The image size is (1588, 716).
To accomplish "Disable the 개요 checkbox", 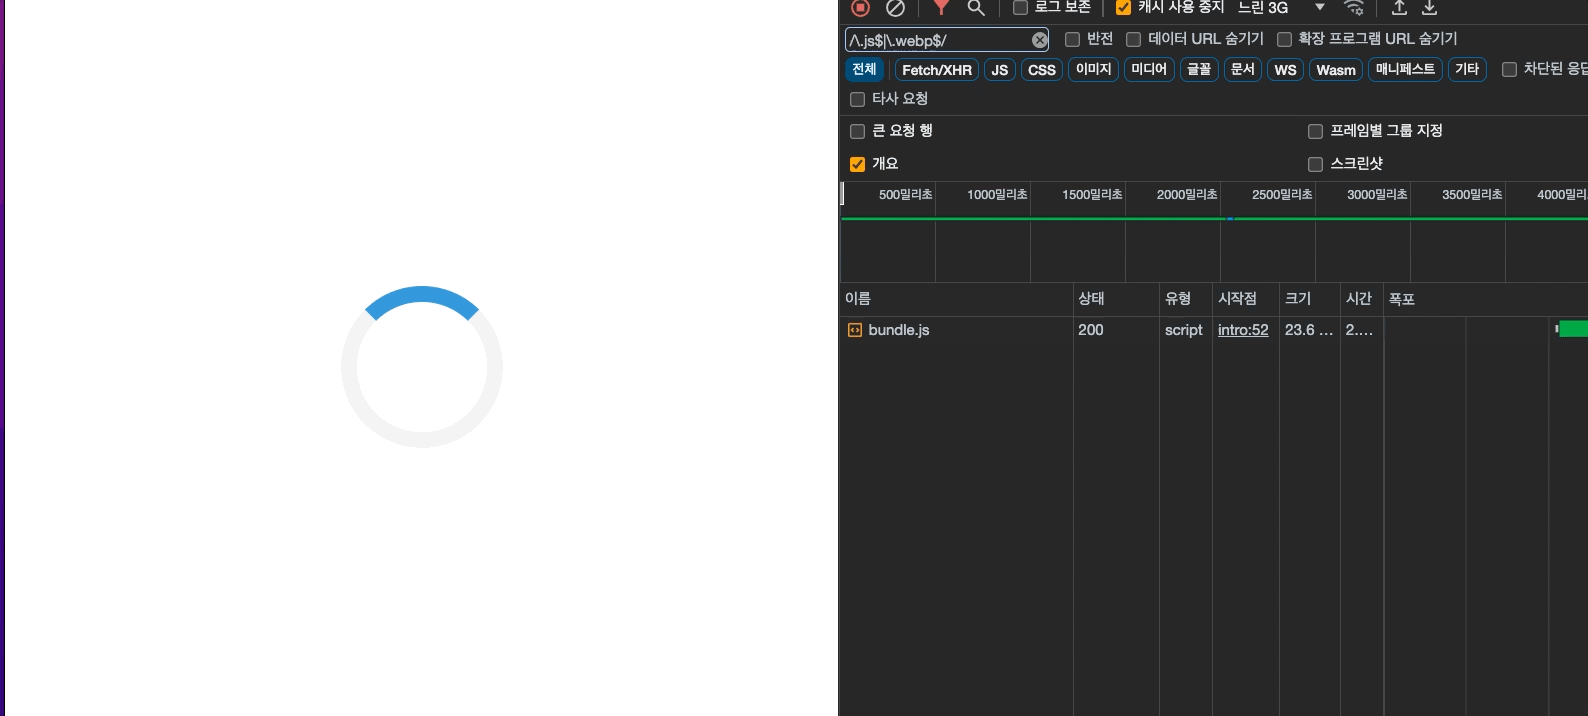I will click(857, 164).
